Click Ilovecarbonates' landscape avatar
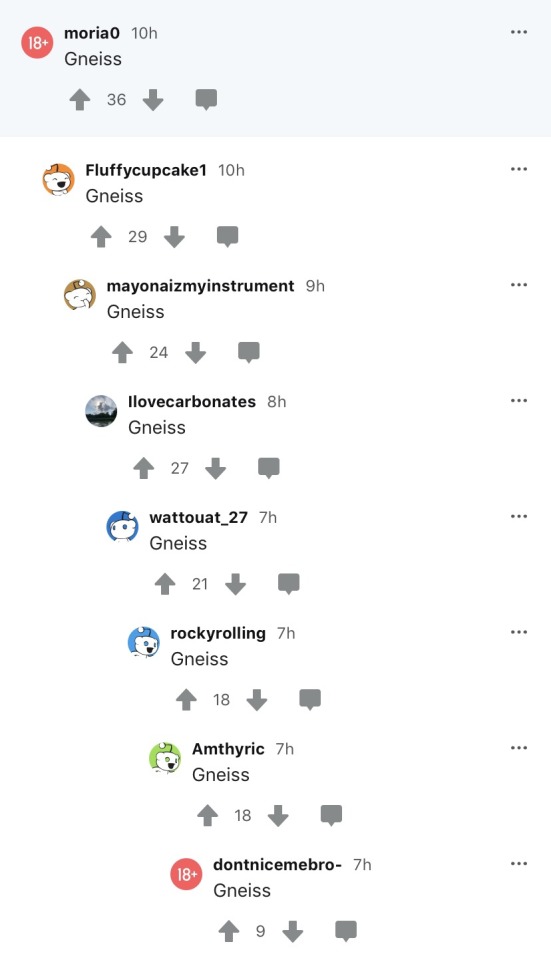The height and width of the screenshot is (960, 551). [x=101, y=411]
